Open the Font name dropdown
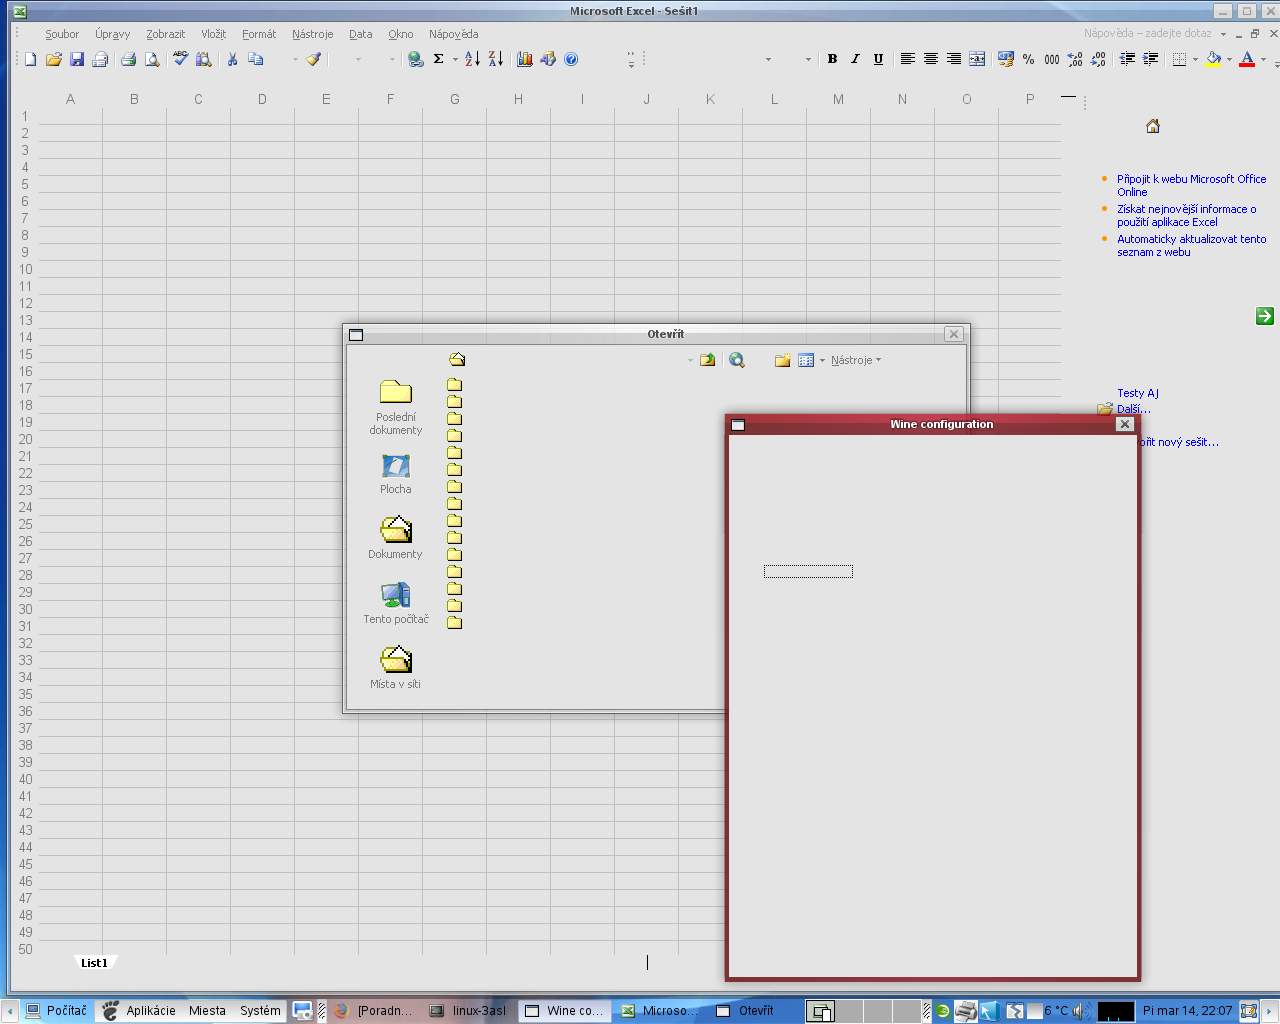This screenshot has height=1024, width=1280. click(x=768, y=59)
